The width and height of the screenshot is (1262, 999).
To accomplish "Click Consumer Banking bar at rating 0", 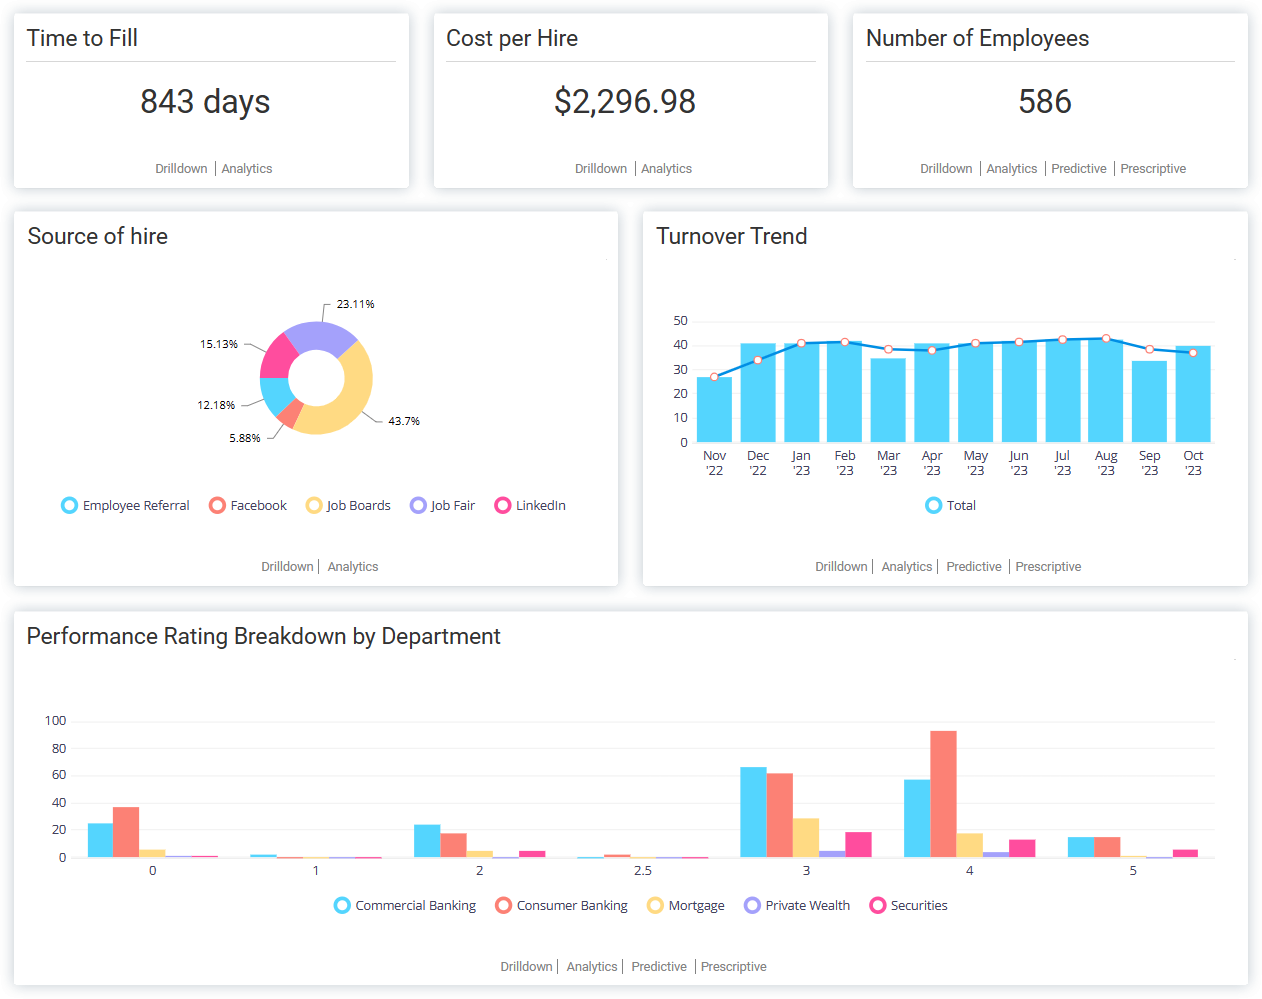I will pyautogui.click(x=126, y=832).
